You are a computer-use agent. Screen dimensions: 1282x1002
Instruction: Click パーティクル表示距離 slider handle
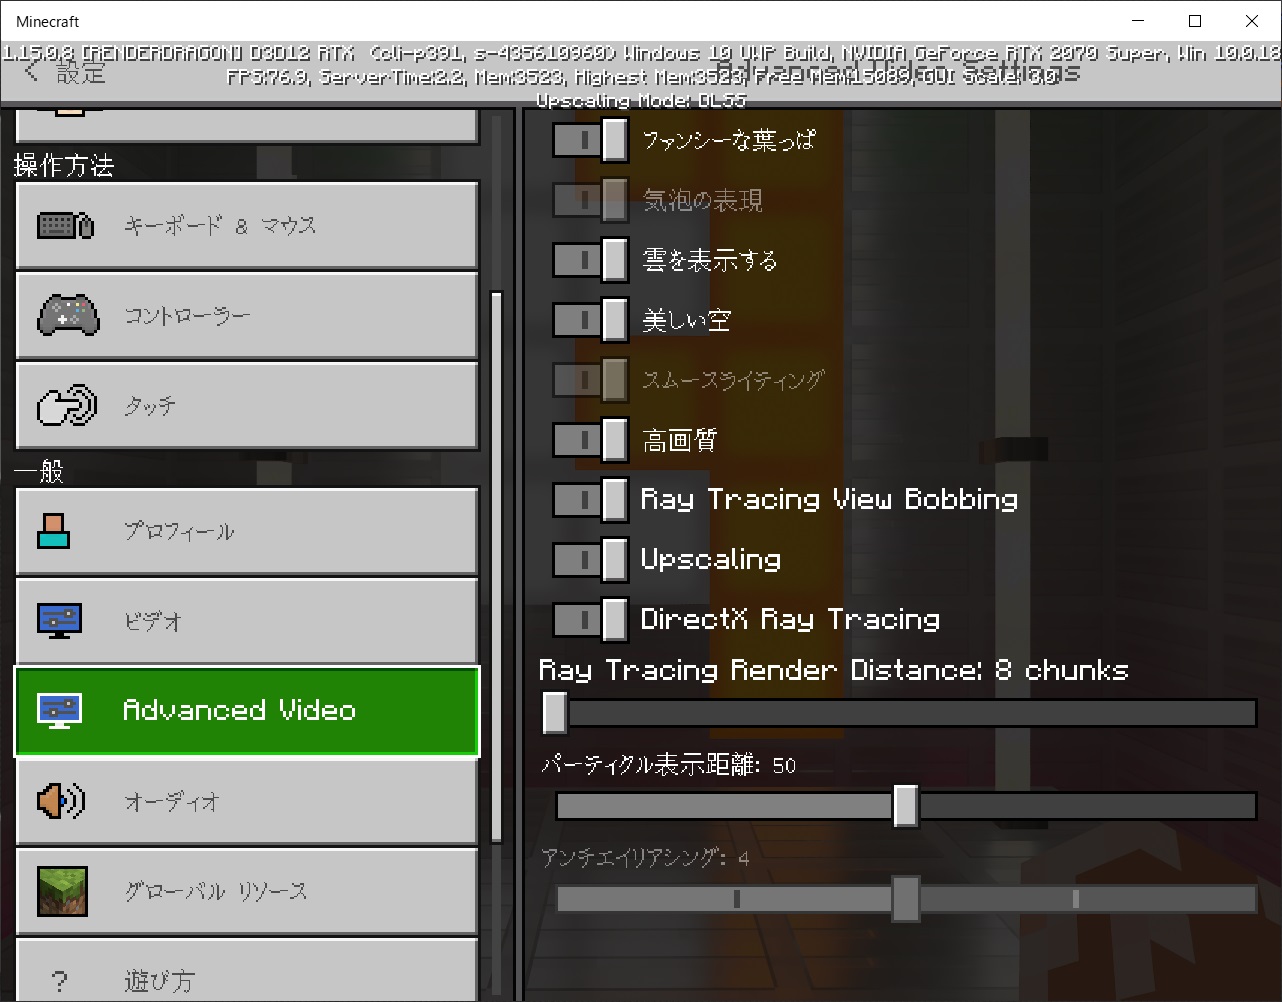point(905,806)
